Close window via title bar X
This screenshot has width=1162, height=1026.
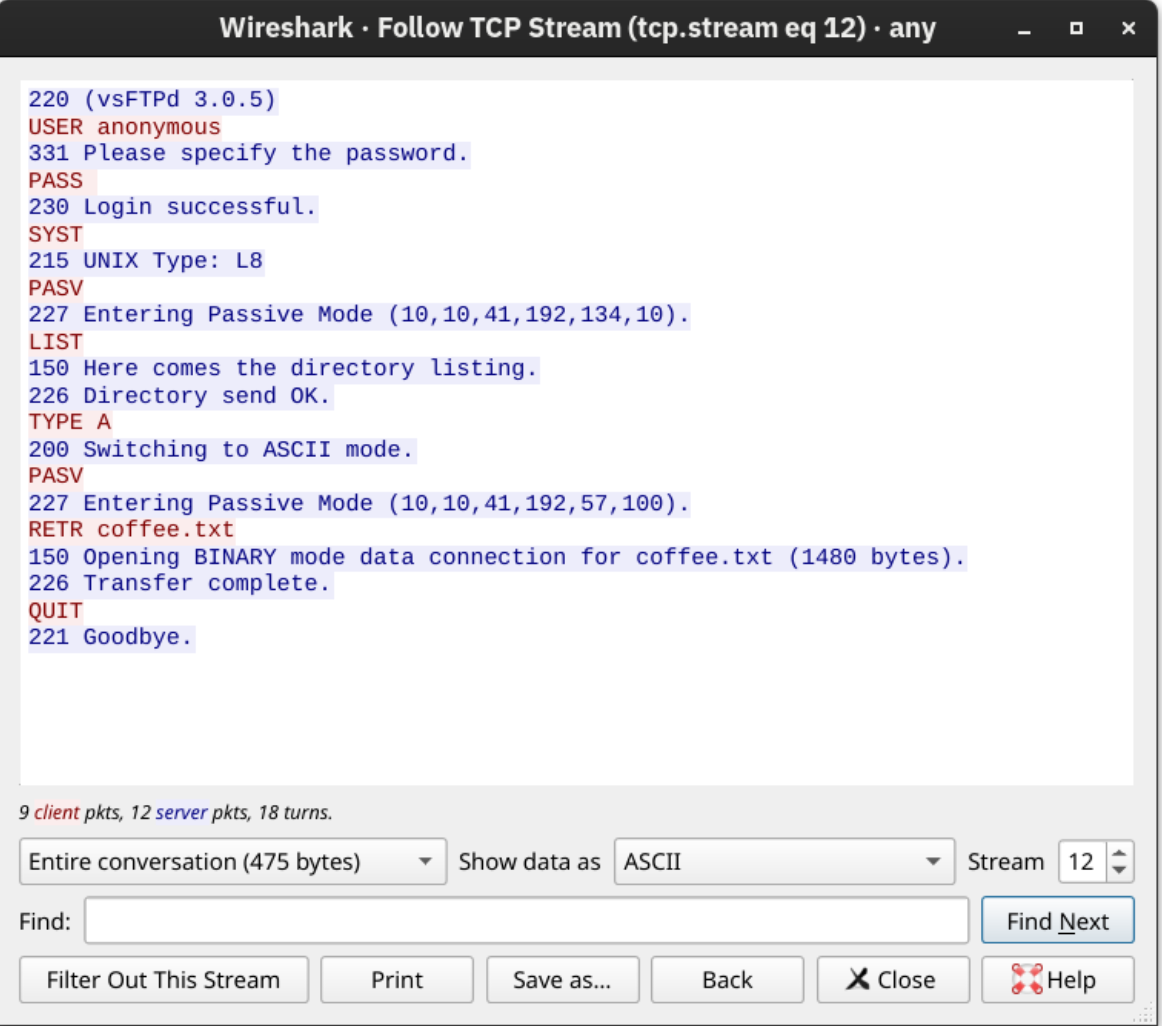[x=1128, y=28]
